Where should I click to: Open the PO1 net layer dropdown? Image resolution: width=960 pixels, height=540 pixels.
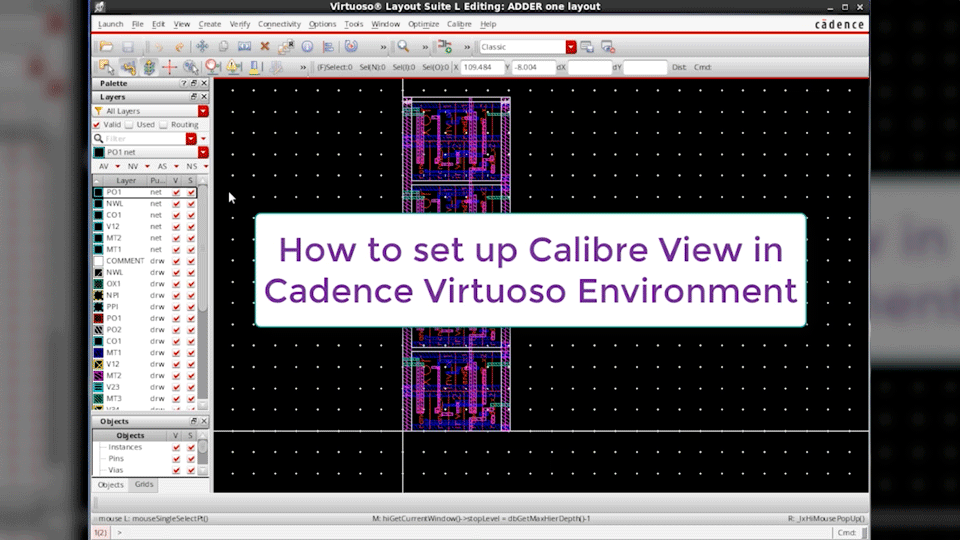[x=203, y=152]
